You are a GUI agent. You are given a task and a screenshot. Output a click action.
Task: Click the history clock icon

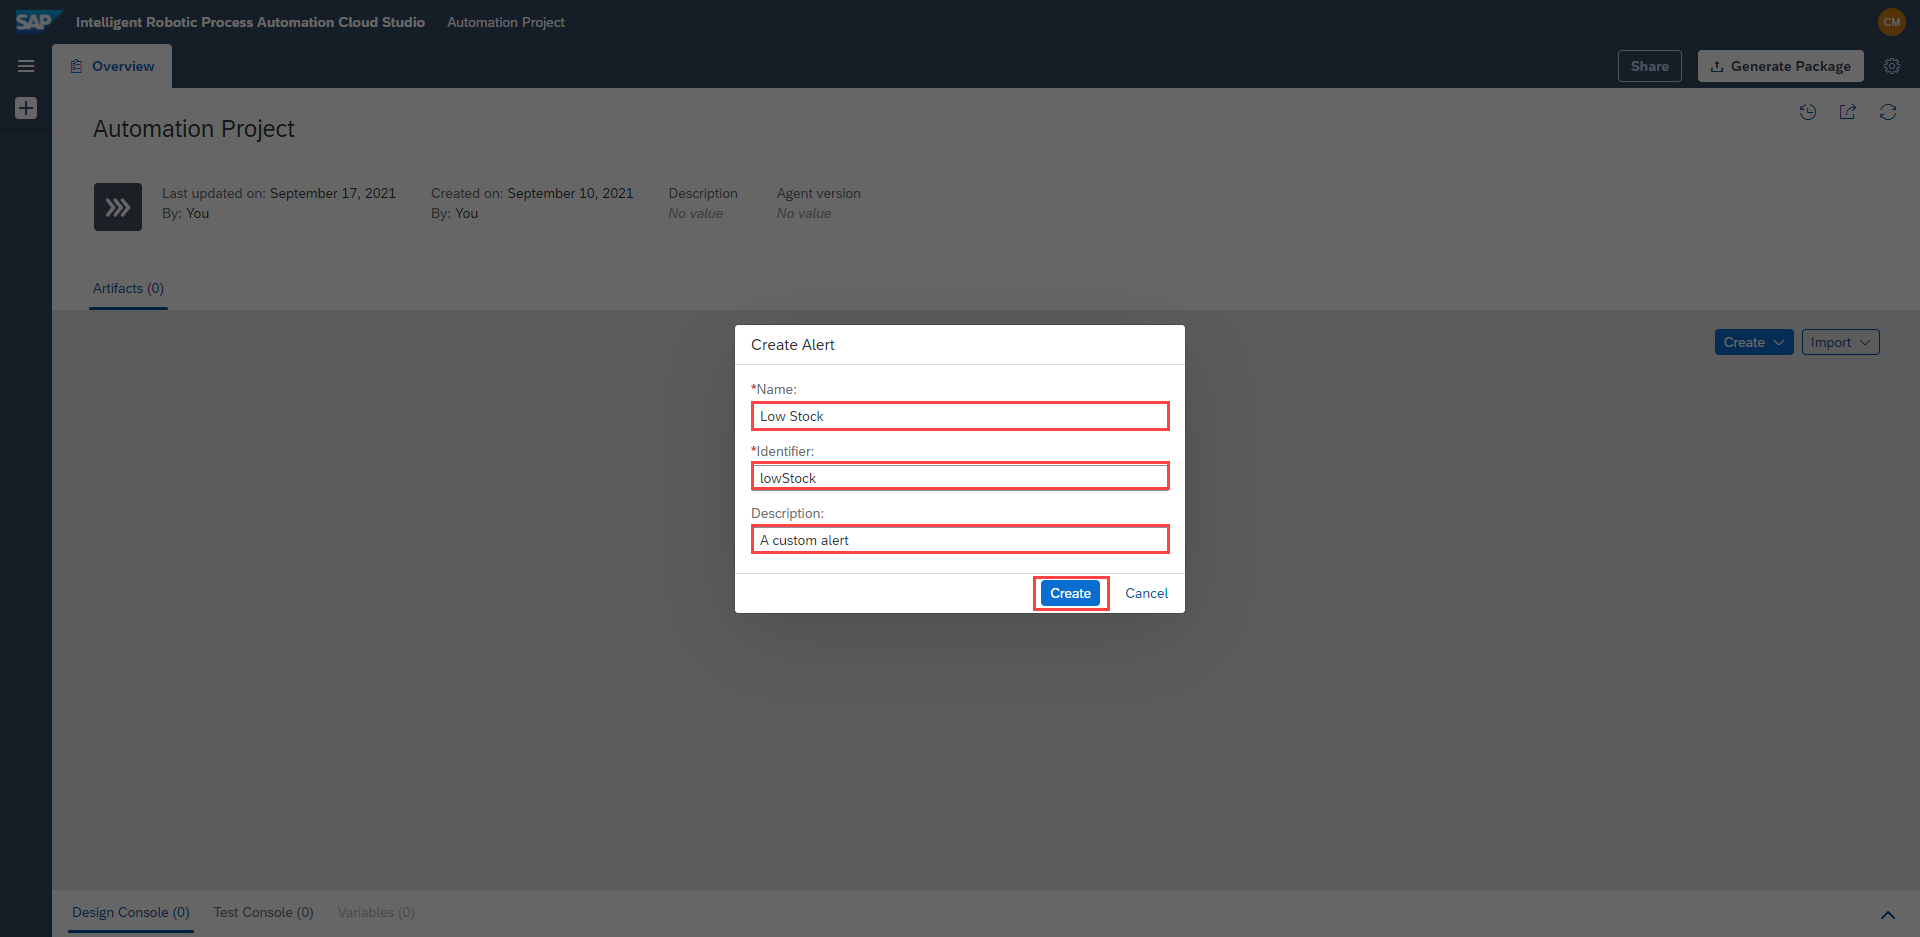click(x=1807, y=112)
